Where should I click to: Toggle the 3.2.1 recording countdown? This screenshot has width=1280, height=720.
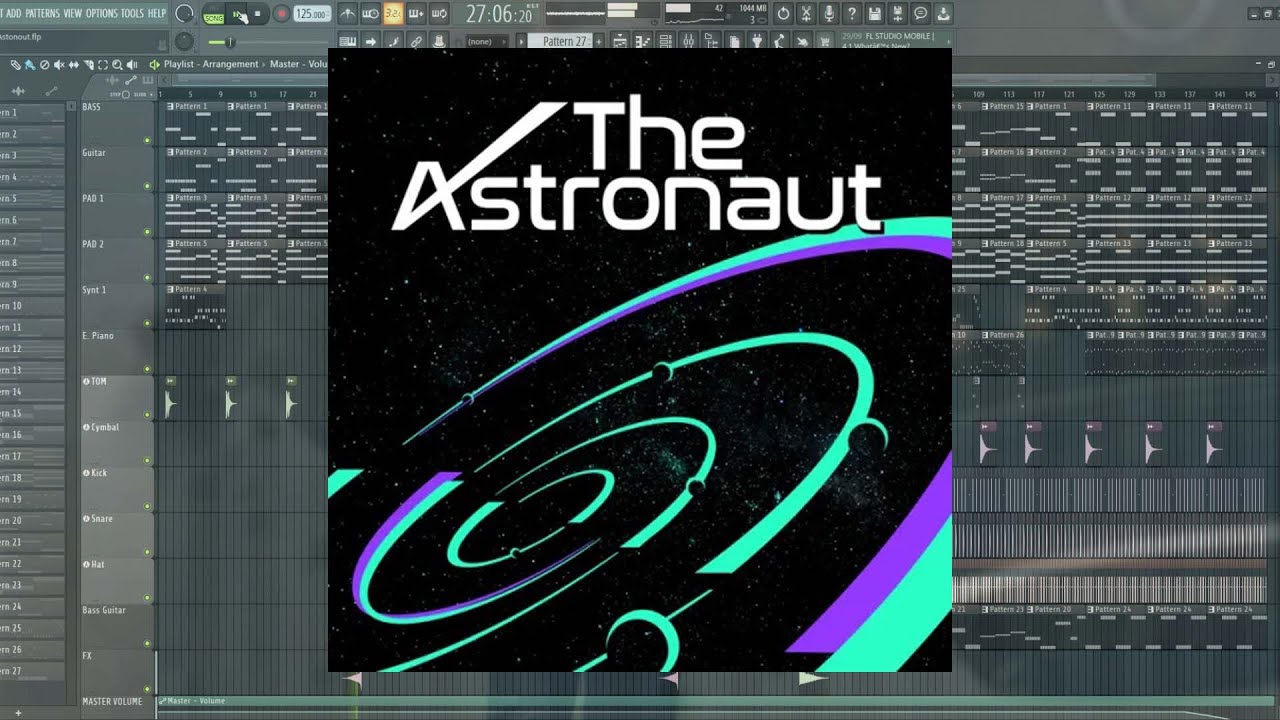pyautogui.click(x=393, y=14)
